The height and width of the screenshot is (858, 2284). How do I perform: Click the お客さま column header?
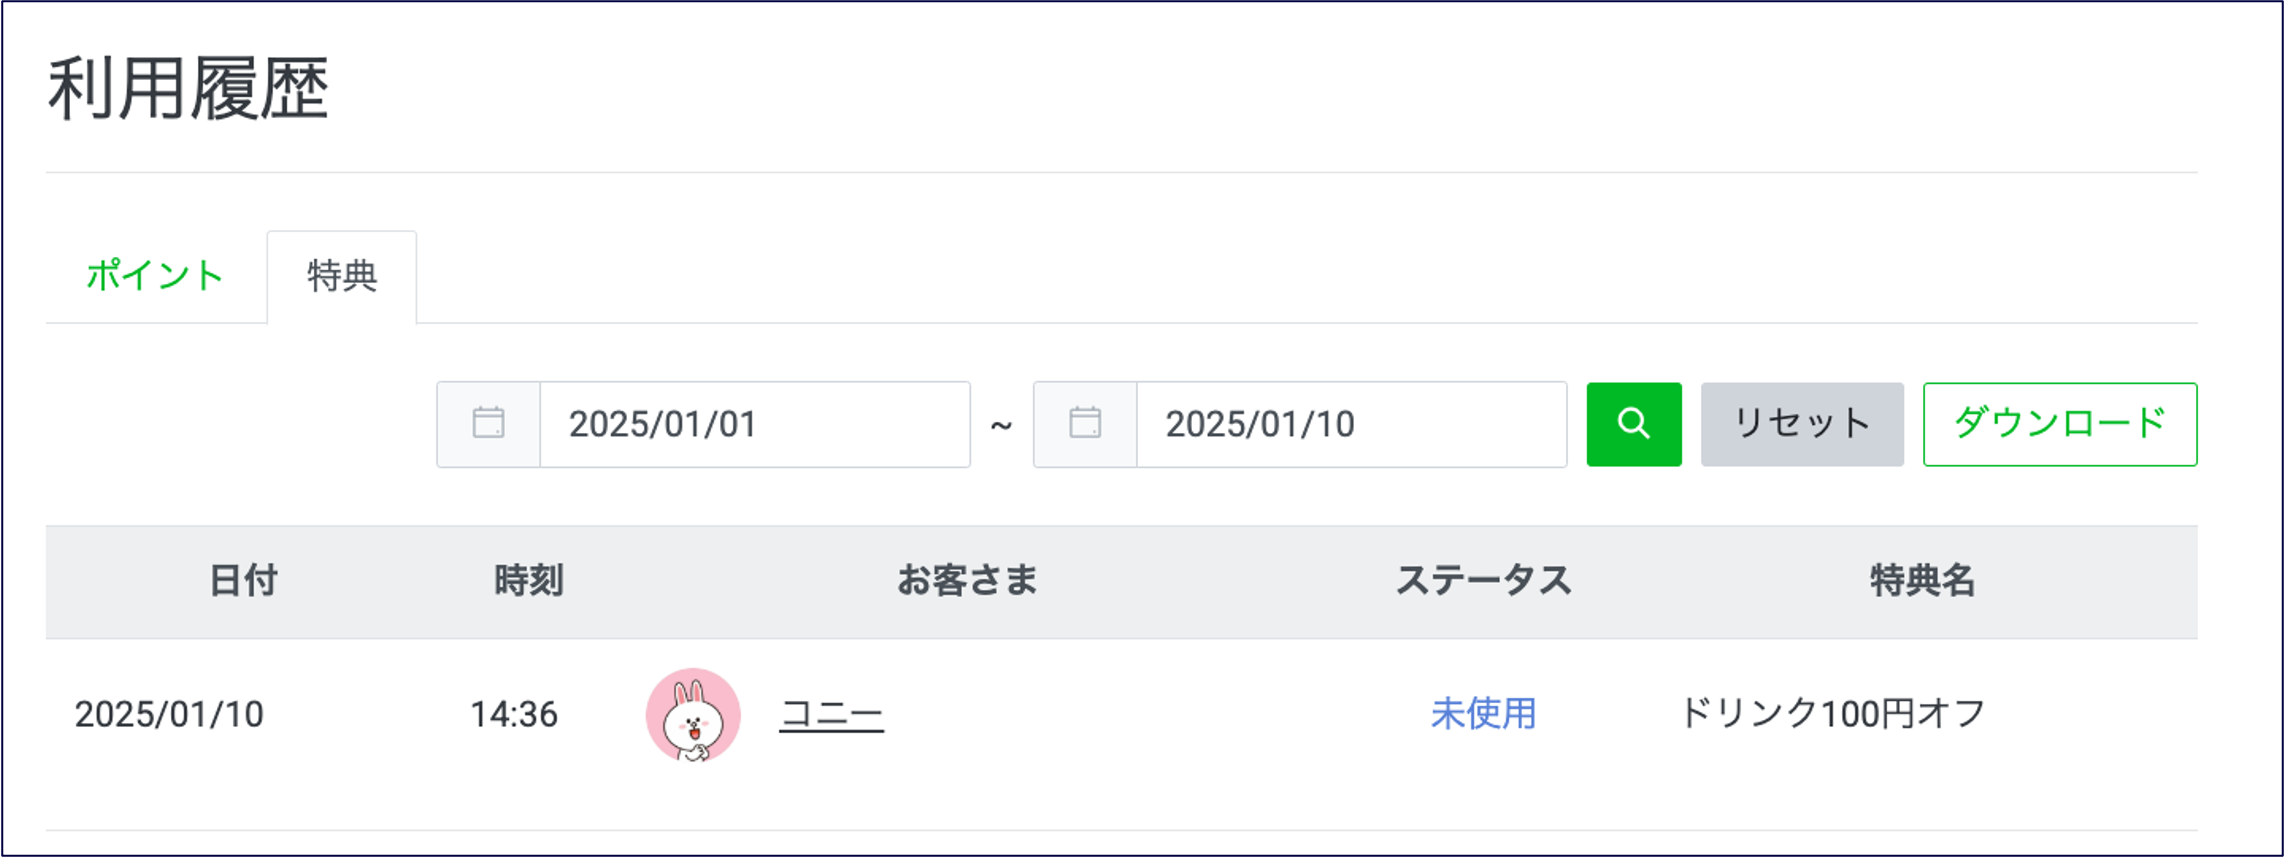click(x=967, y=581)
